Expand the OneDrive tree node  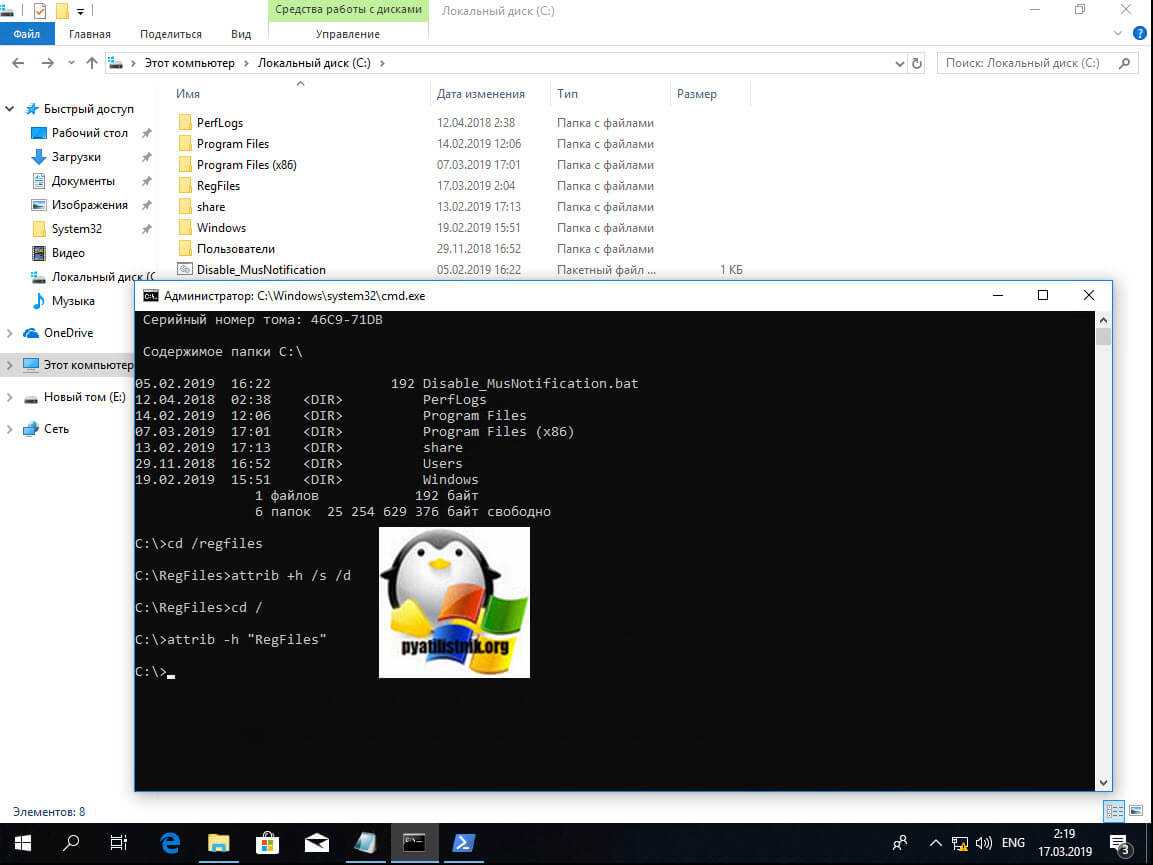tap(10, 333)
